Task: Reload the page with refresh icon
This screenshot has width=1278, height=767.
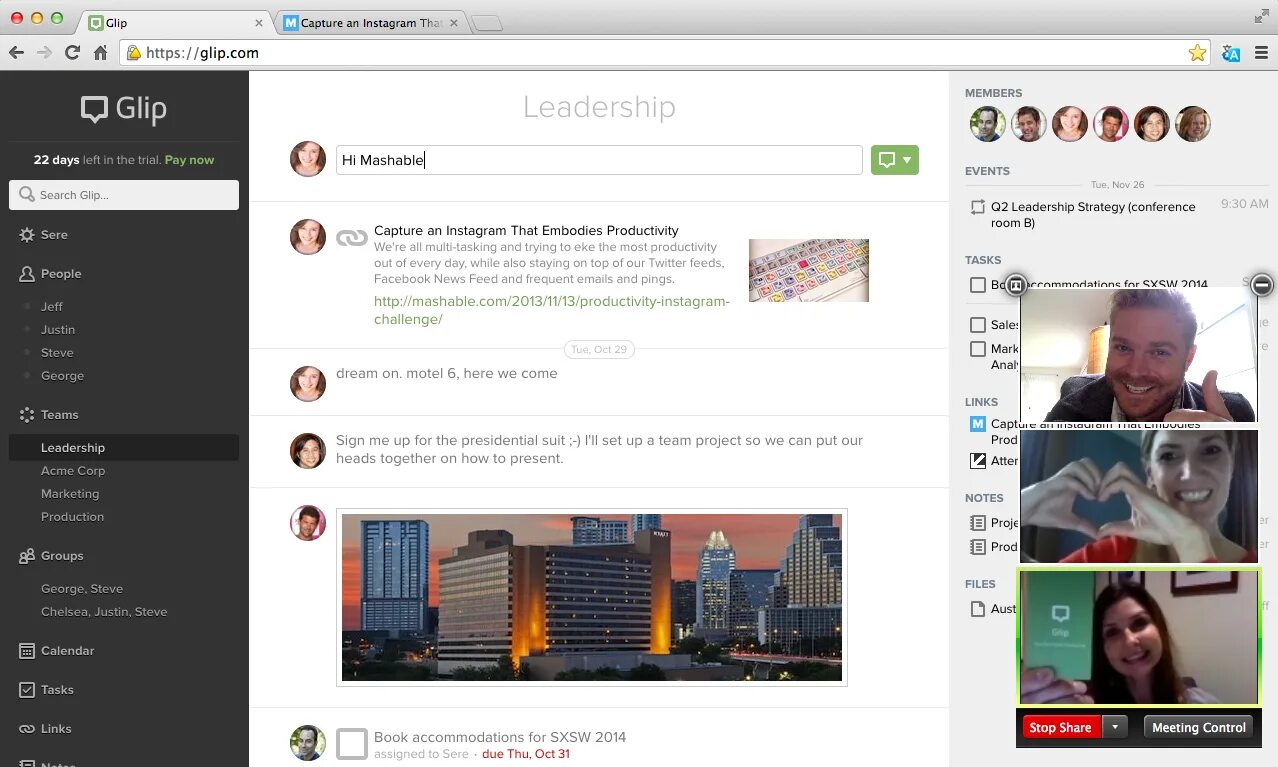Action: [x=72, y=53]
